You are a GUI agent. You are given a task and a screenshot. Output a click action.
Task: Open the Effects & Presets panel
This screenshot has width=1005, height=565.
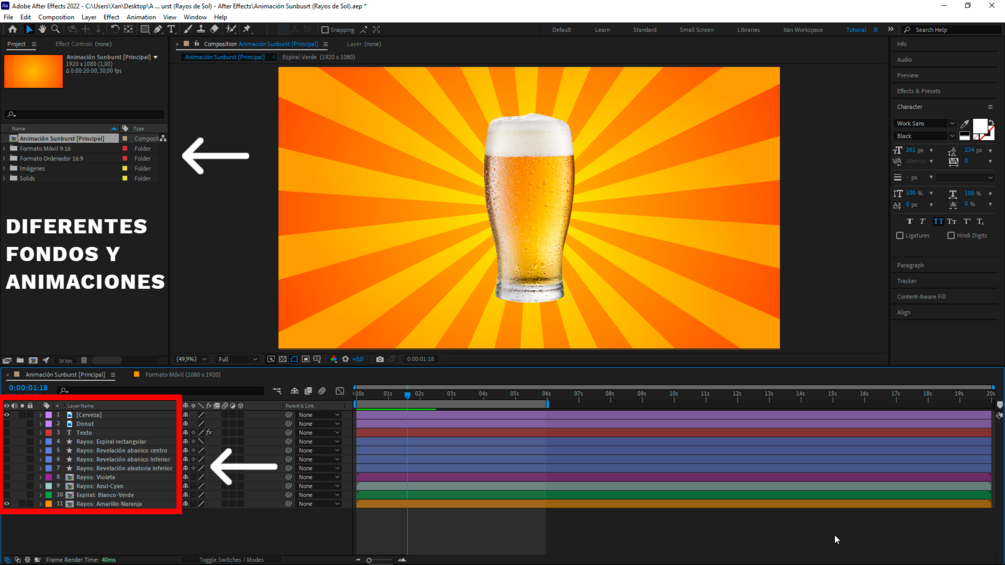coord(918,91)
